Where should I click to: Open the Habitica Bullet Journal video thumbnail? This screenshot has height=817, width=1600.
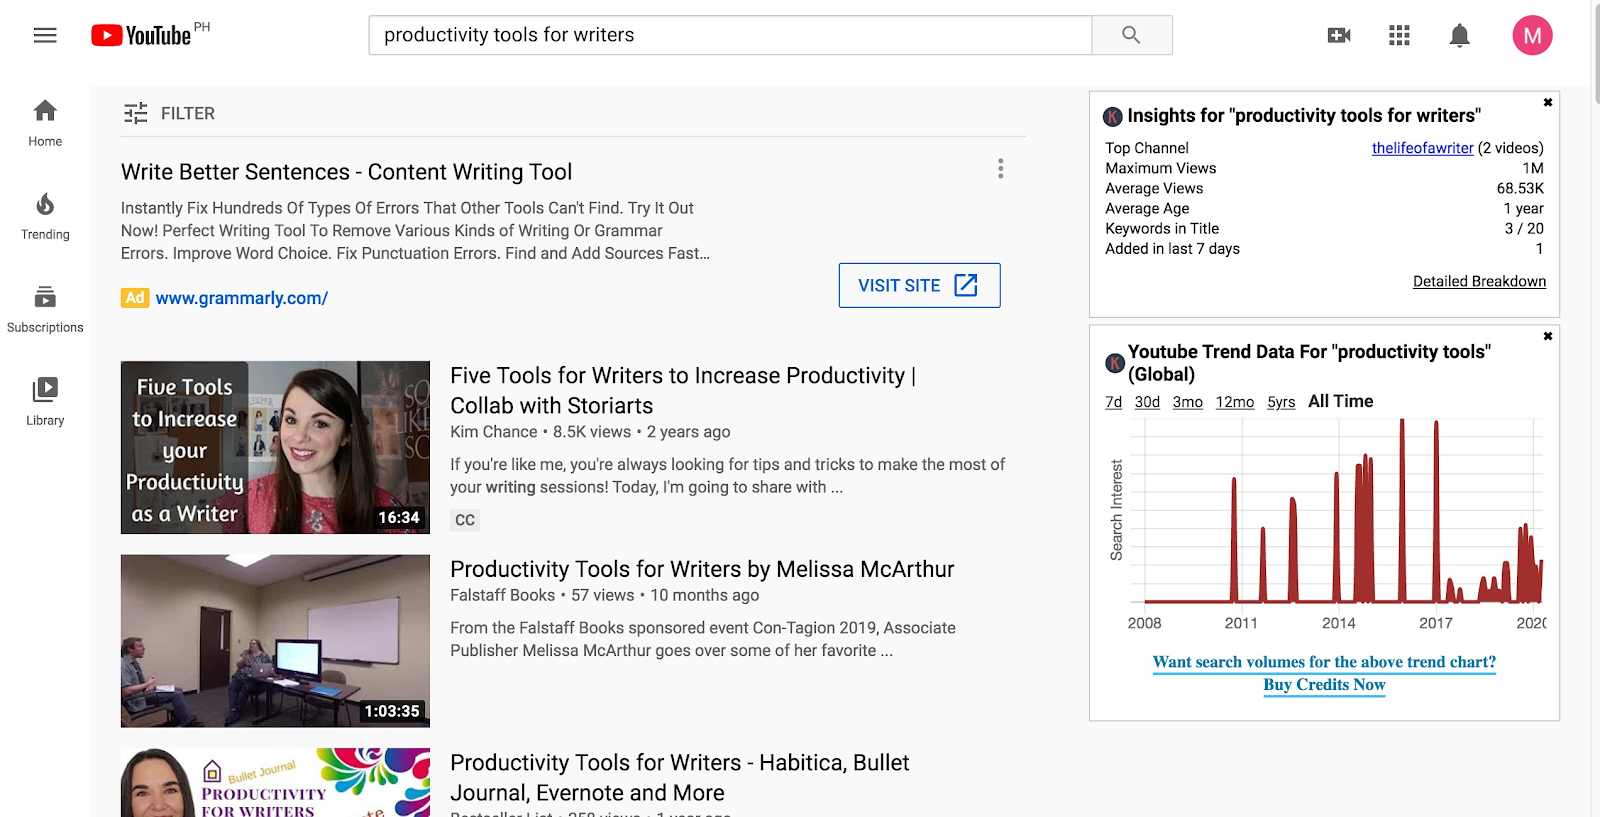click(x=275, y=783)
